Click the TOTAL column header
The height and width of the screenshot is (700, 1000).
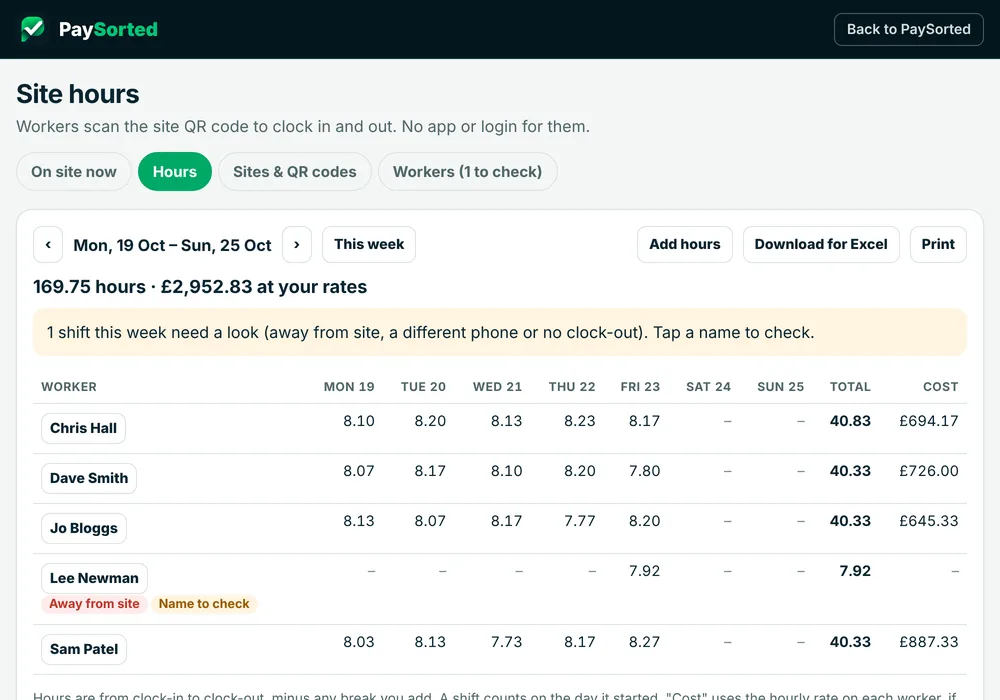pos(849,387)
